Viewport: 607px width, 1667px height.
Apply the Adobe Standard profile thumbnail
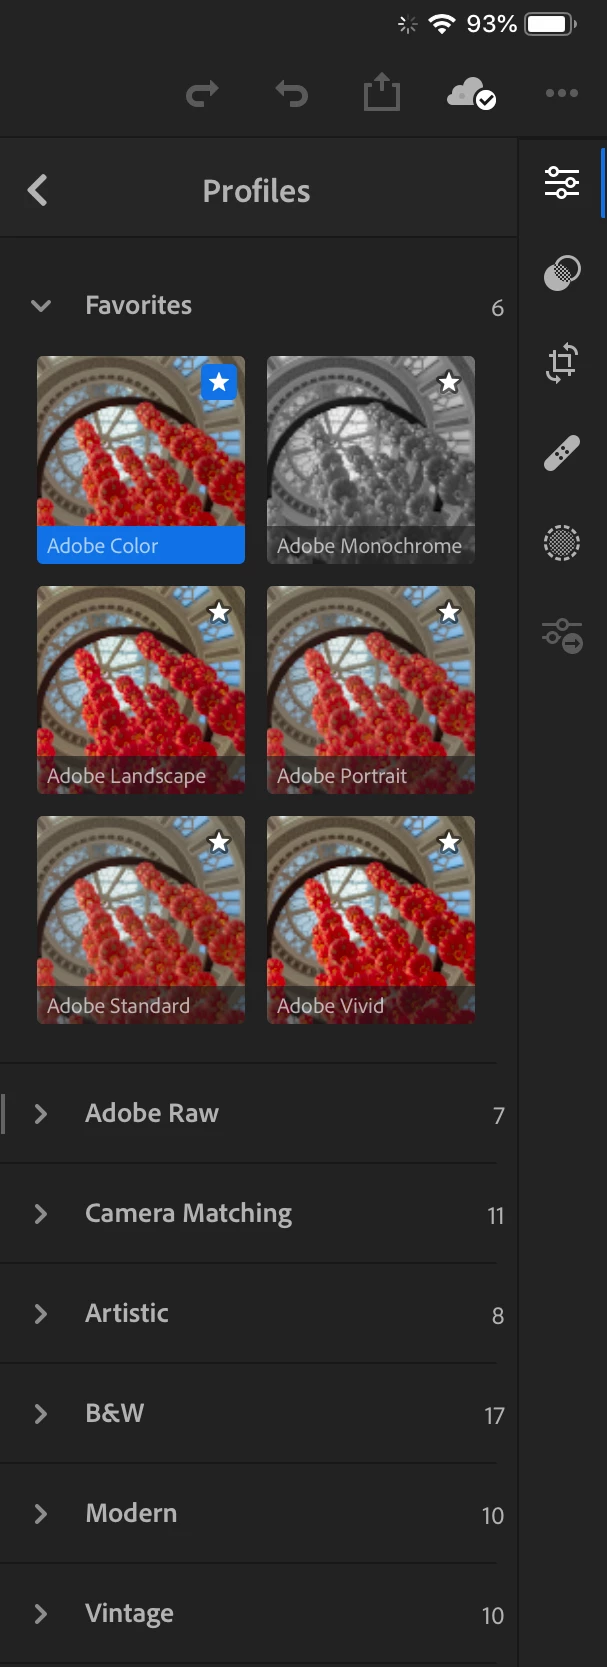(x=141, y=920)
